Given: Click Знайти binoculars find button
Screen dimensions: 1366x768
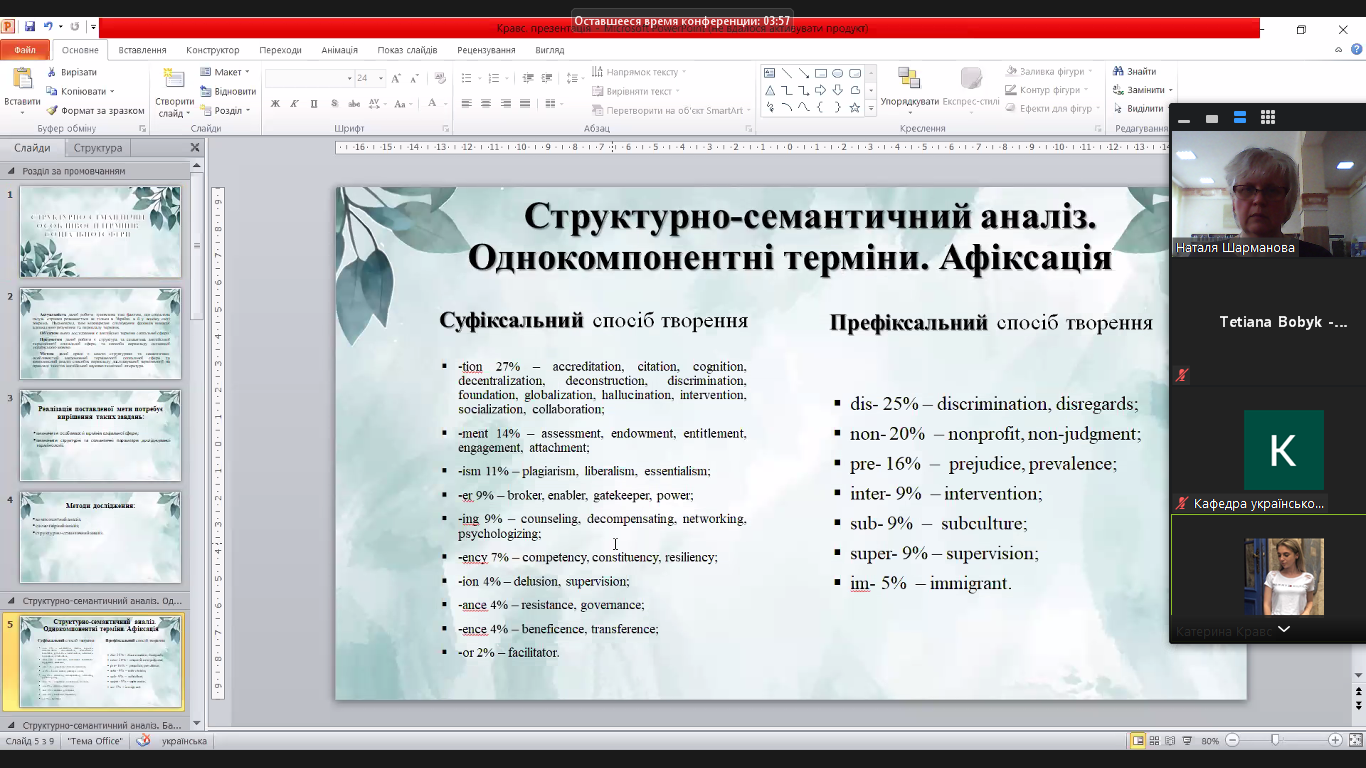Looking at the screenshot, I should pyautogui.click(x=1135, y=72).
